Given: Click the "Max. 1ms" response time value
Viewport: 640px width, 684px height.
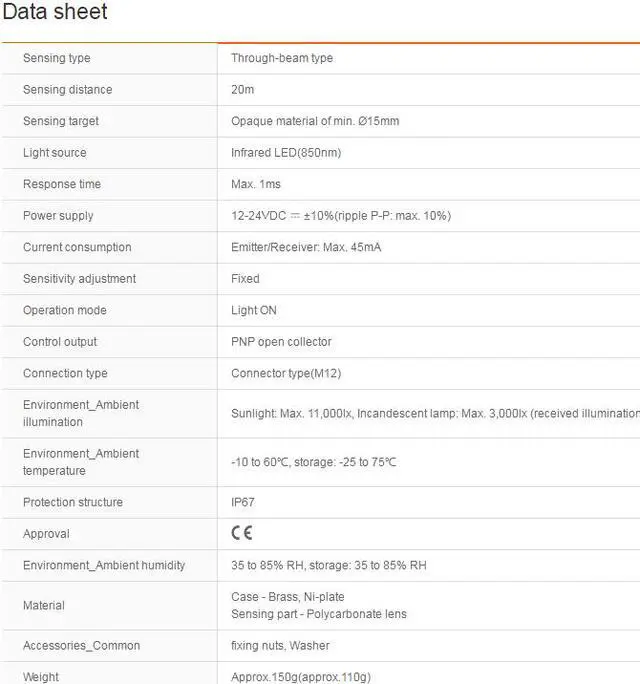Looking at the screenshot, I should click(256, 184).
